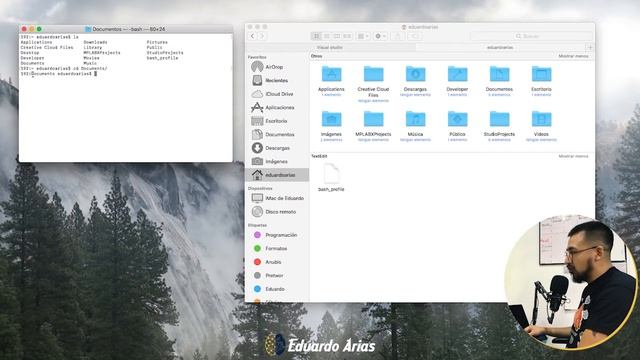Select the Developer folder
The image size is (640, 360).
coord(457,74)
